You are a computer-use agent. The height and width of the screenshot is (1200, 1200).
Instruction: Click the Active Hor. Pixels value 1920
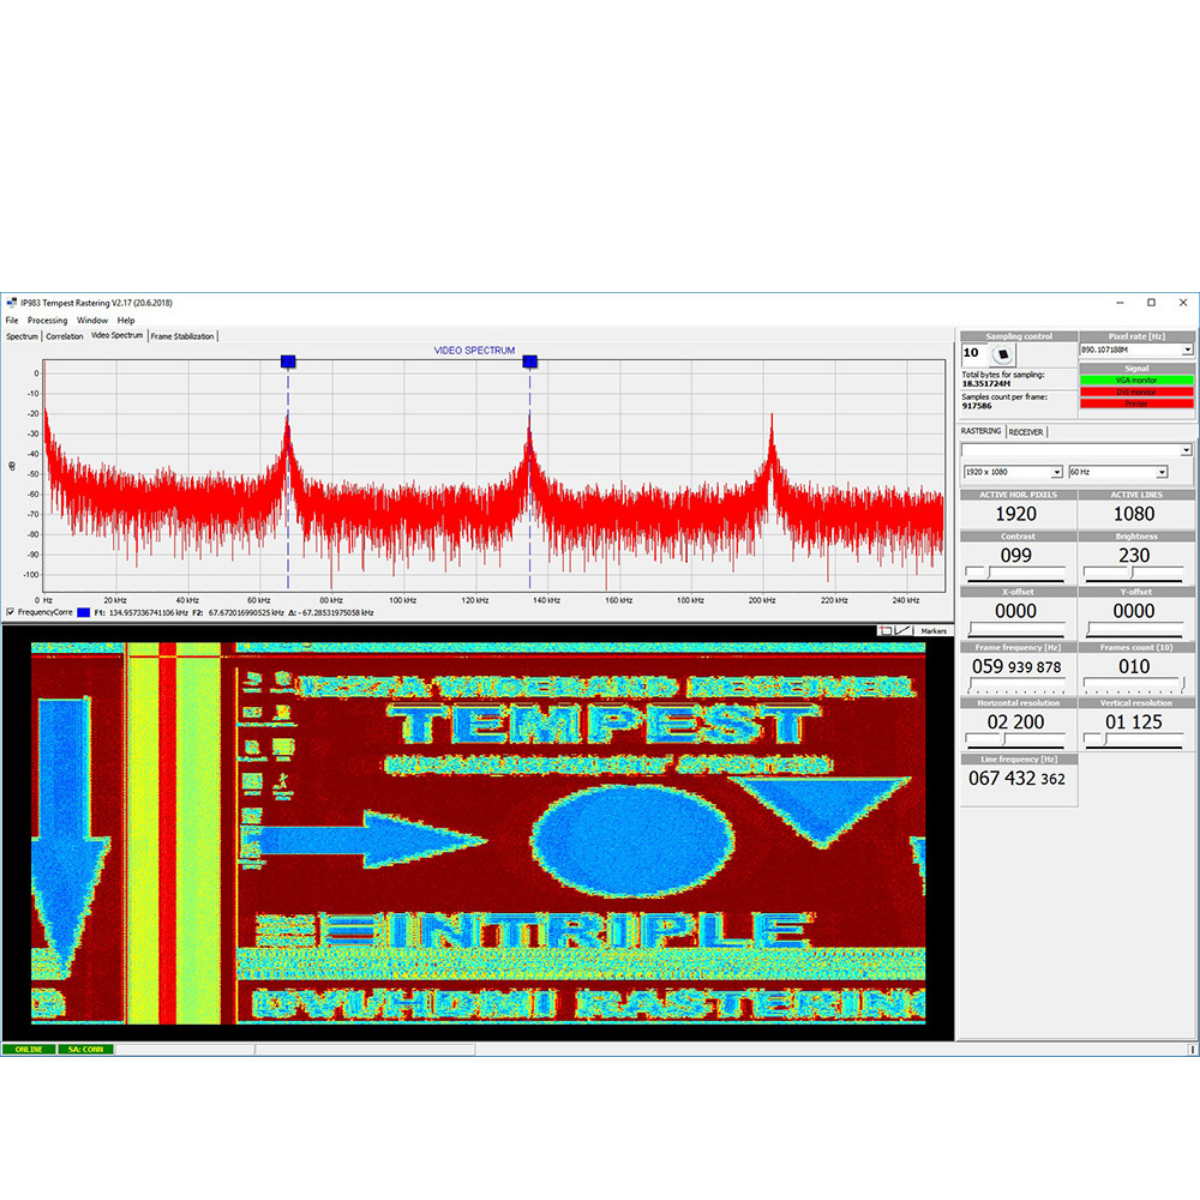[x=1016, y=514]
